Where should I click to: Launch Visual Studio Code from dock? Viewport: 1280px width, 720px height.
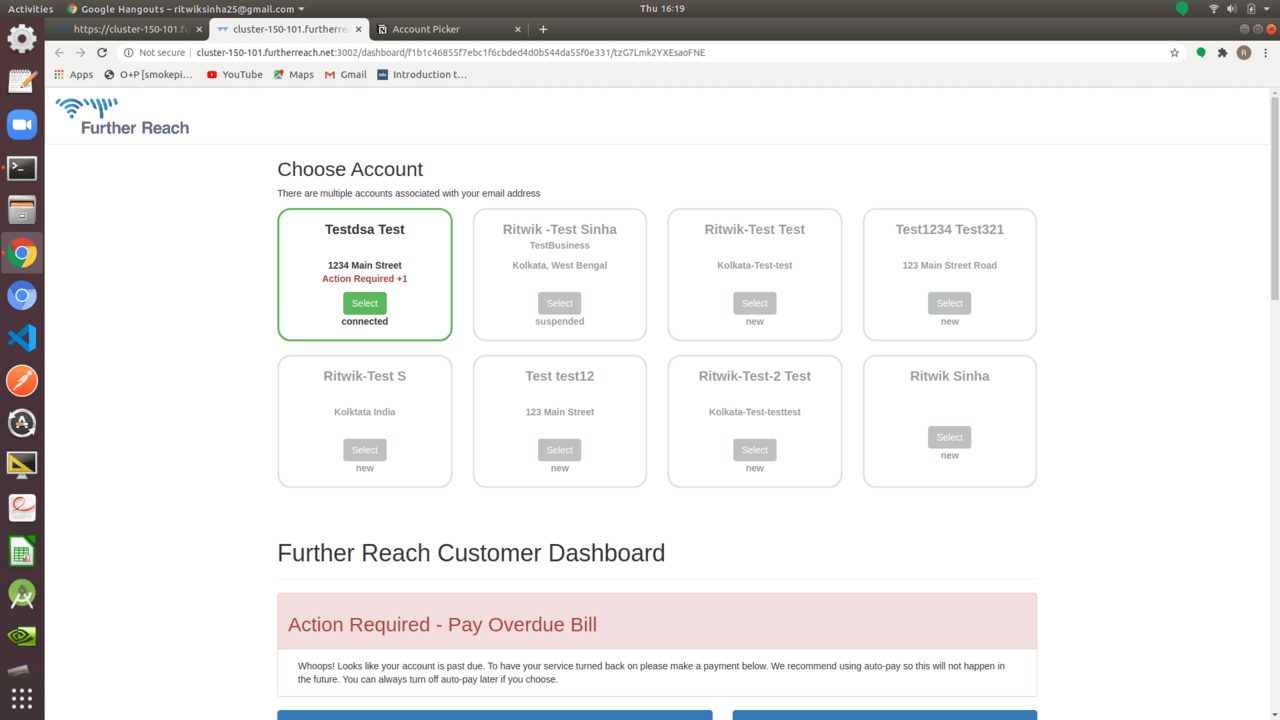[x=22, y=338]
